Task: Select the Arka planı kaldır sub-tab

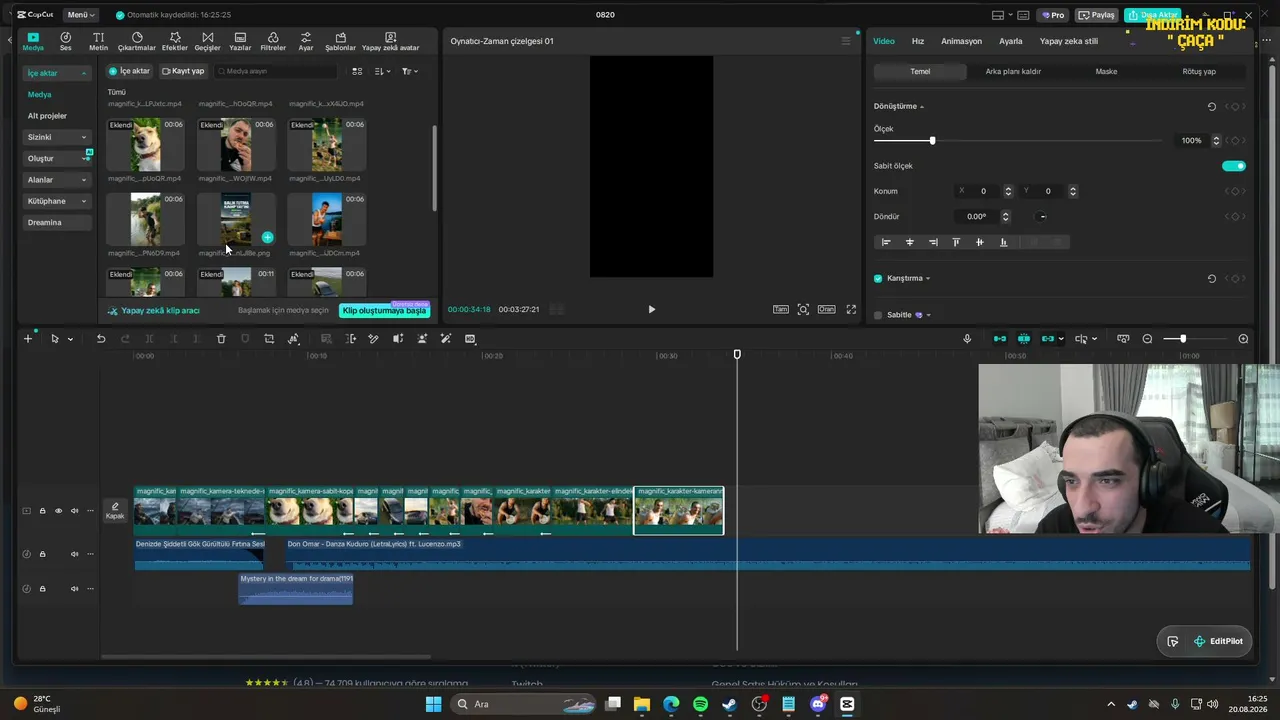Action: tap(1013, 72)
